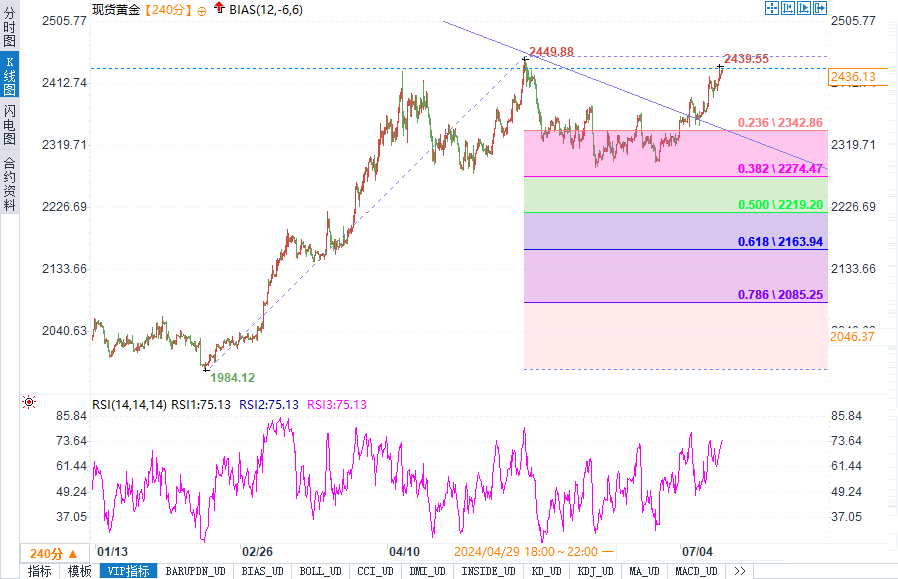Click the RSI2:75.13 value label
This screenshot has width=898, height=579.
pyautogui.click(x=269, y=405)
